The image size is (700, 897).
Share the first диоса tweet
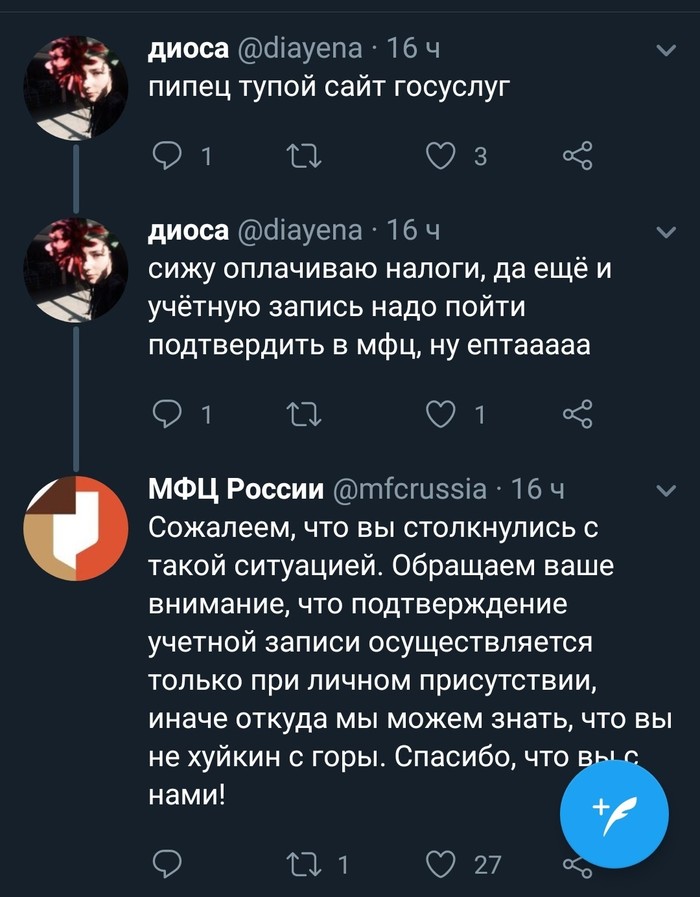pyautogui.click(x=577, y=155)
